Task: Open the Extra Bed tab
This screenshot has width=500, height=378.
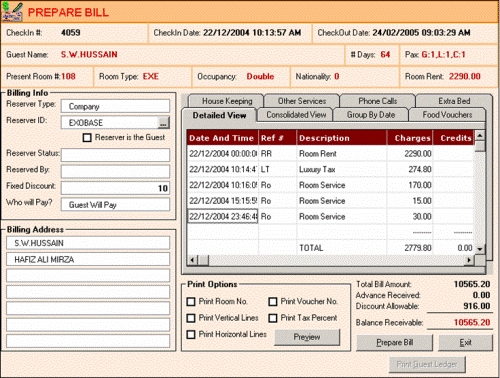Action: [x=454, y=101]
